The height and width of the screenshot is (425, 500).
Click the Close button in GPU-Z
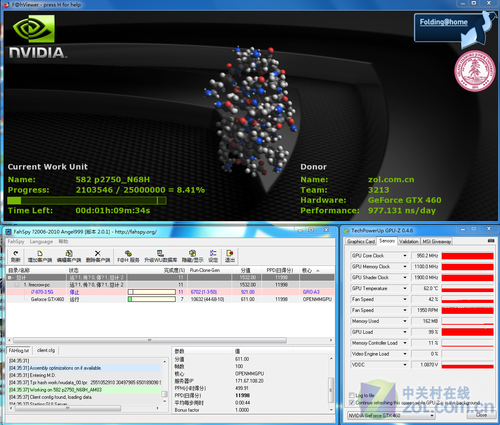481,415
